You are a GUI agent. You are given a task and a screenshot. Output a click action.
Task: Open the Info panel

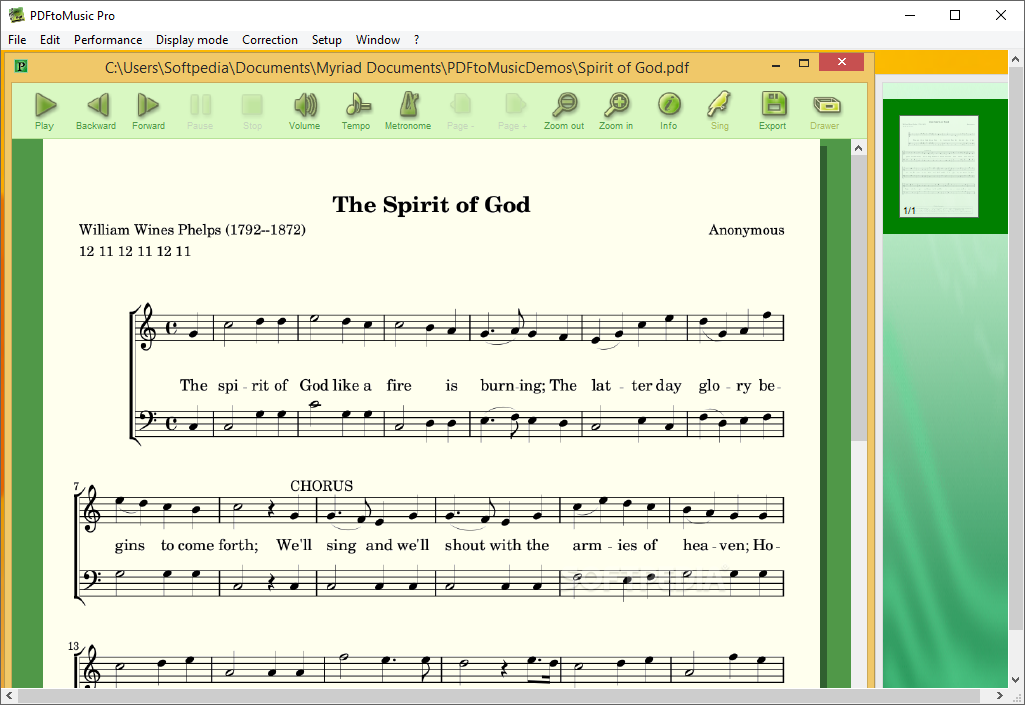coord(669,111)
